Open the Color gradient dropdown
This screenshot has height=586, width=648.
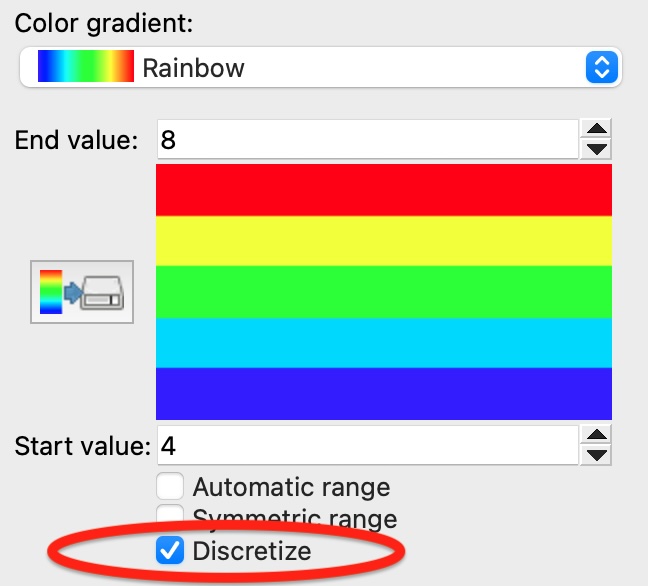tap(320, 67)
